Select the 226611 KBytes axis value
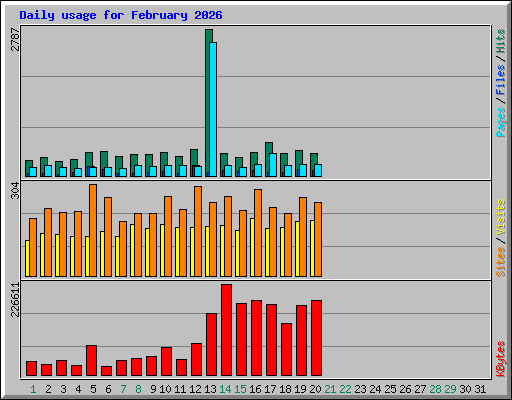This screenshot has width=512, height=400. pyautogui.click(x=15, y=299)
